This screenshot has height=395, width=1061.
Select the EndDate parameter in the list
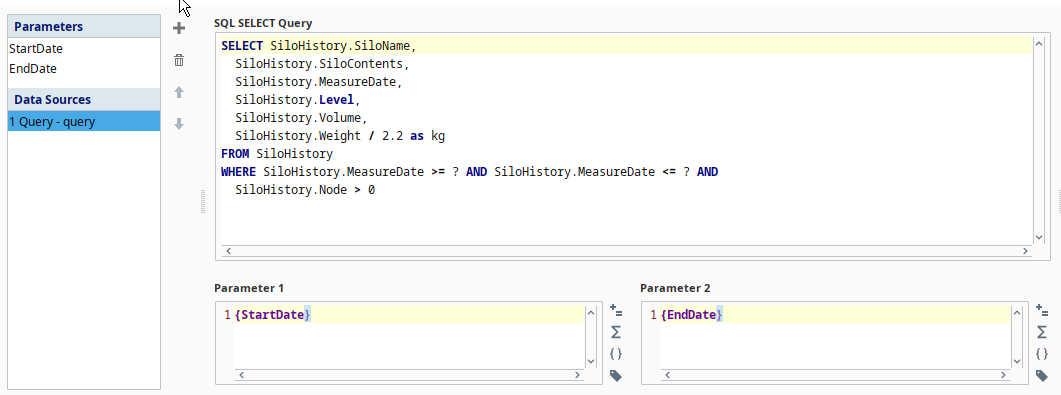[84, 69]
